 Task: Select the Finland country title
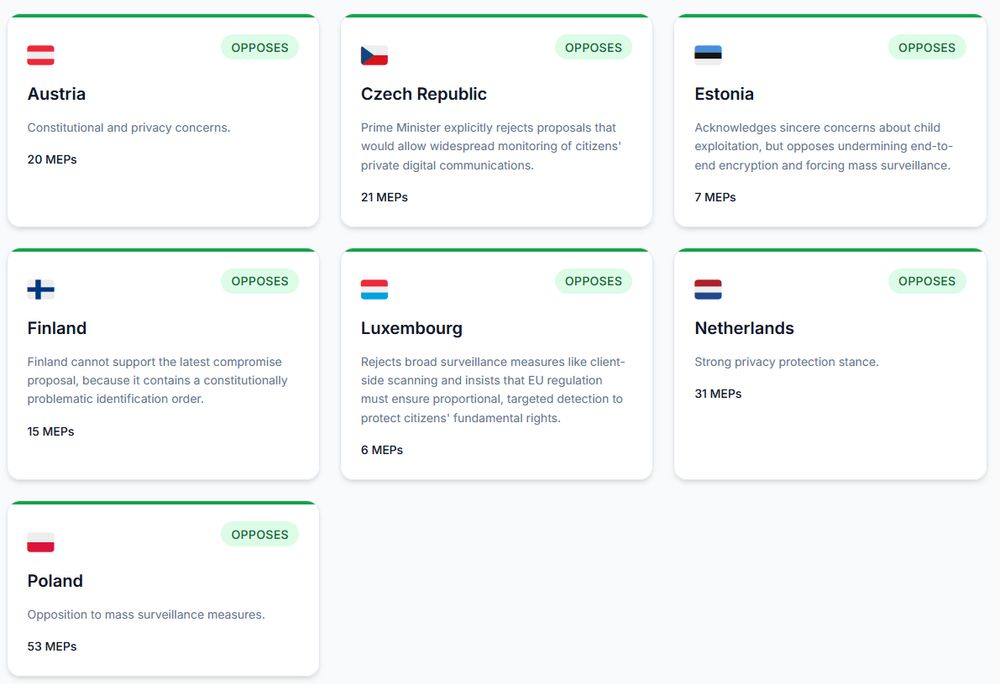tap(57, 328)
